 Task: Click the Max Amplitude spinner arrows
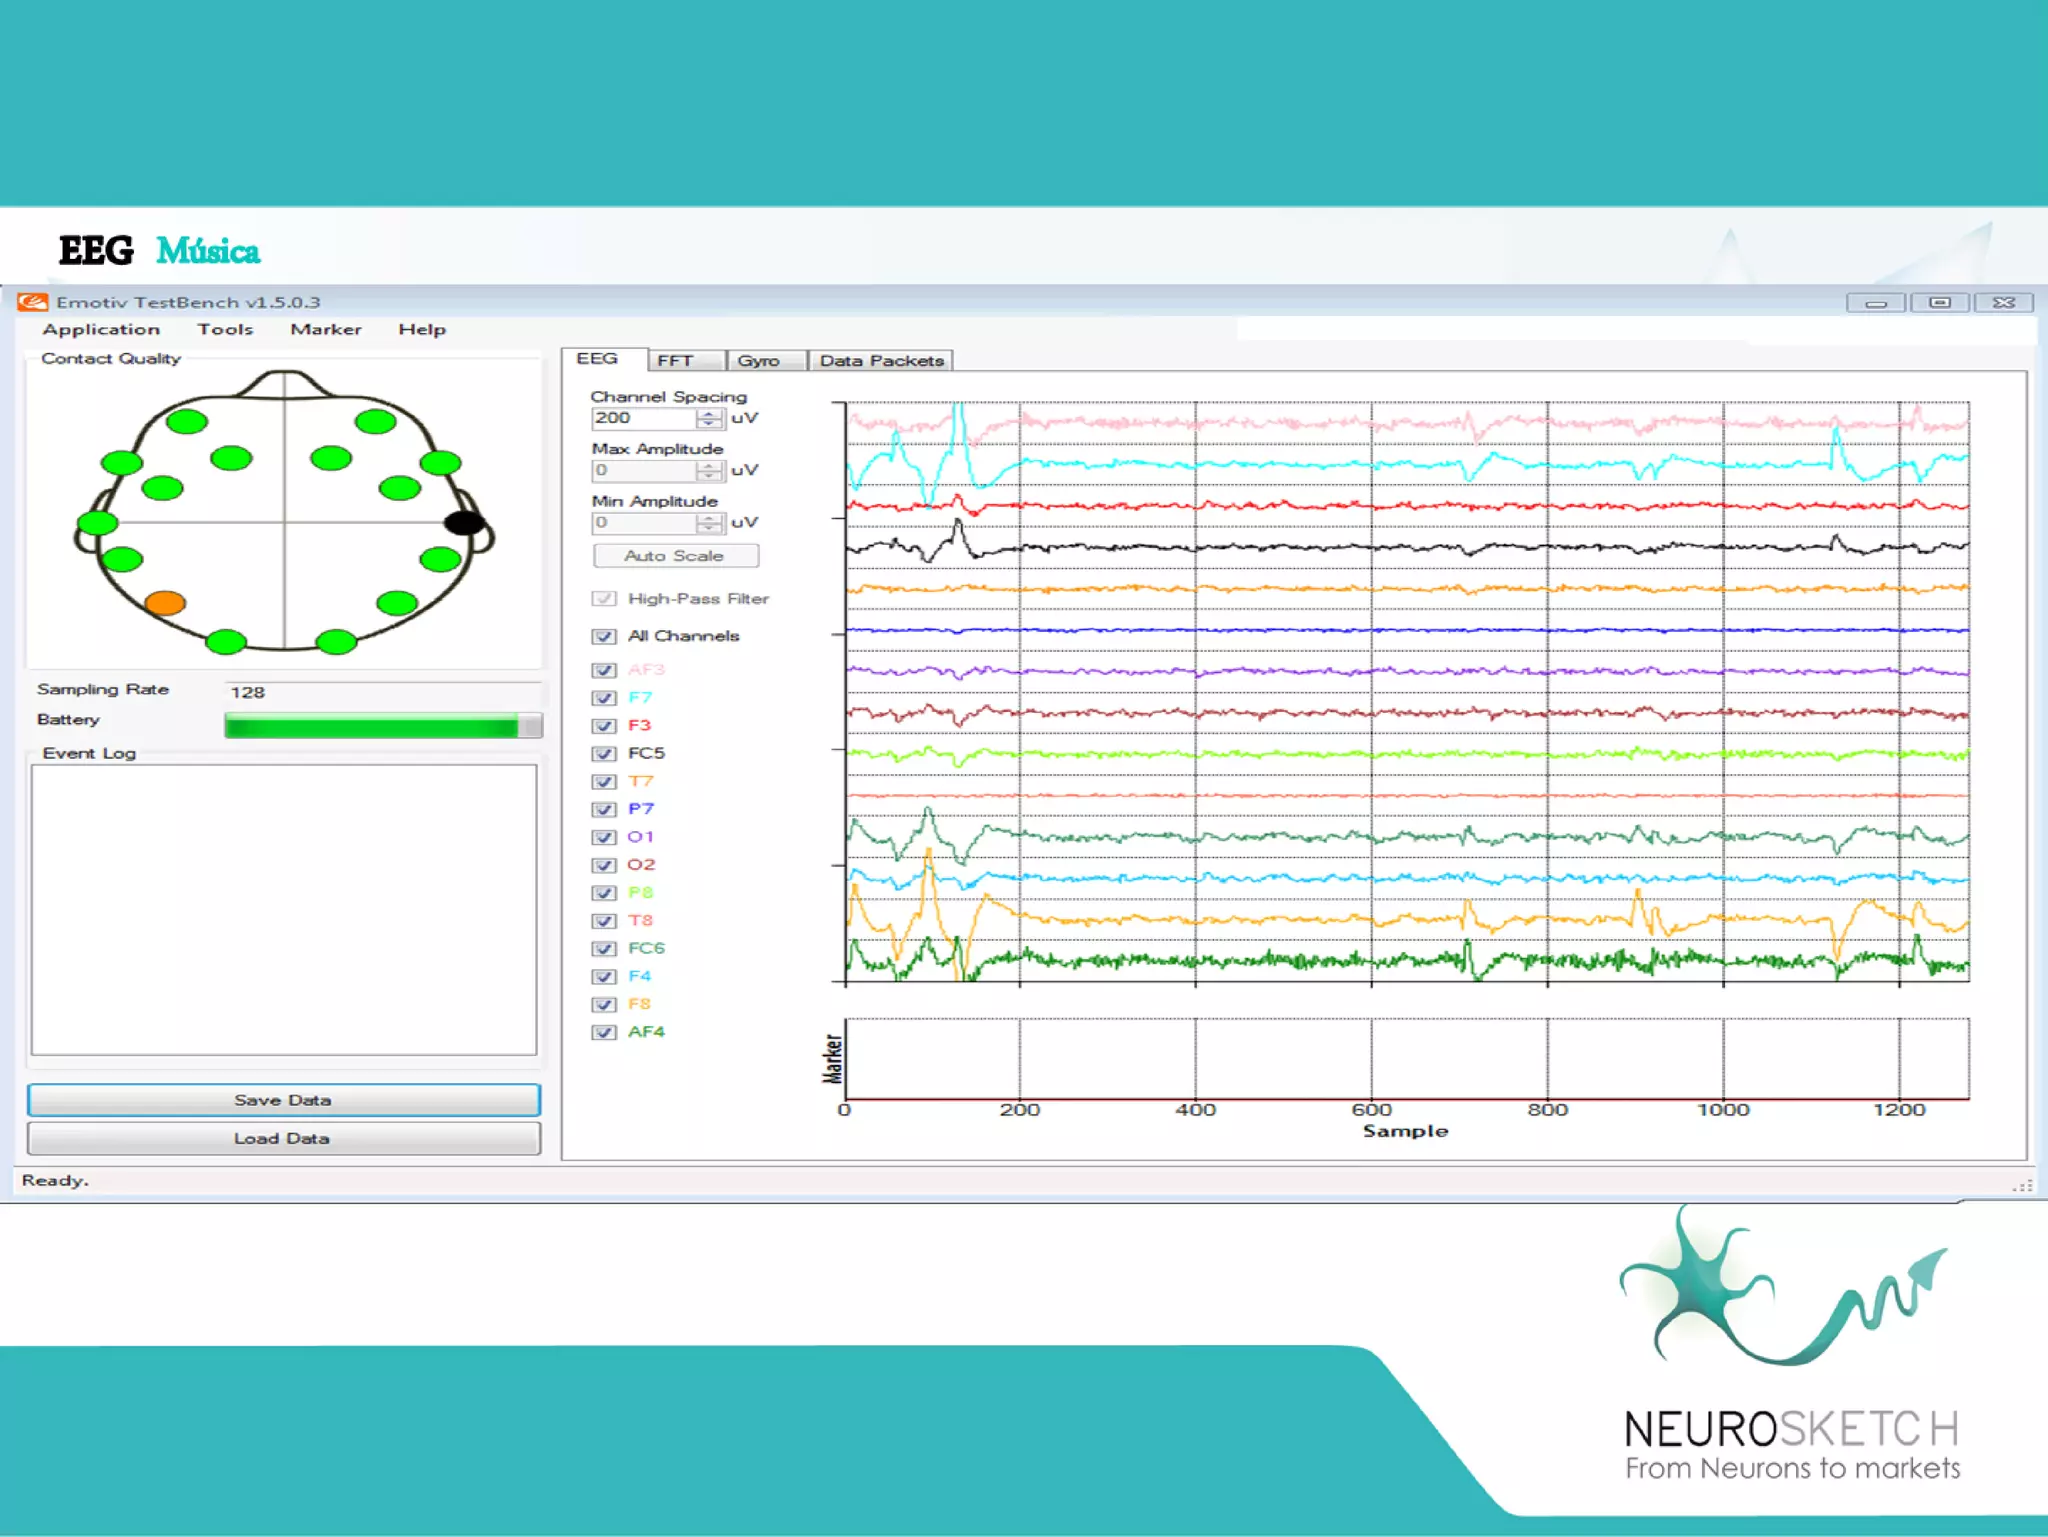[x=709, y=470]
